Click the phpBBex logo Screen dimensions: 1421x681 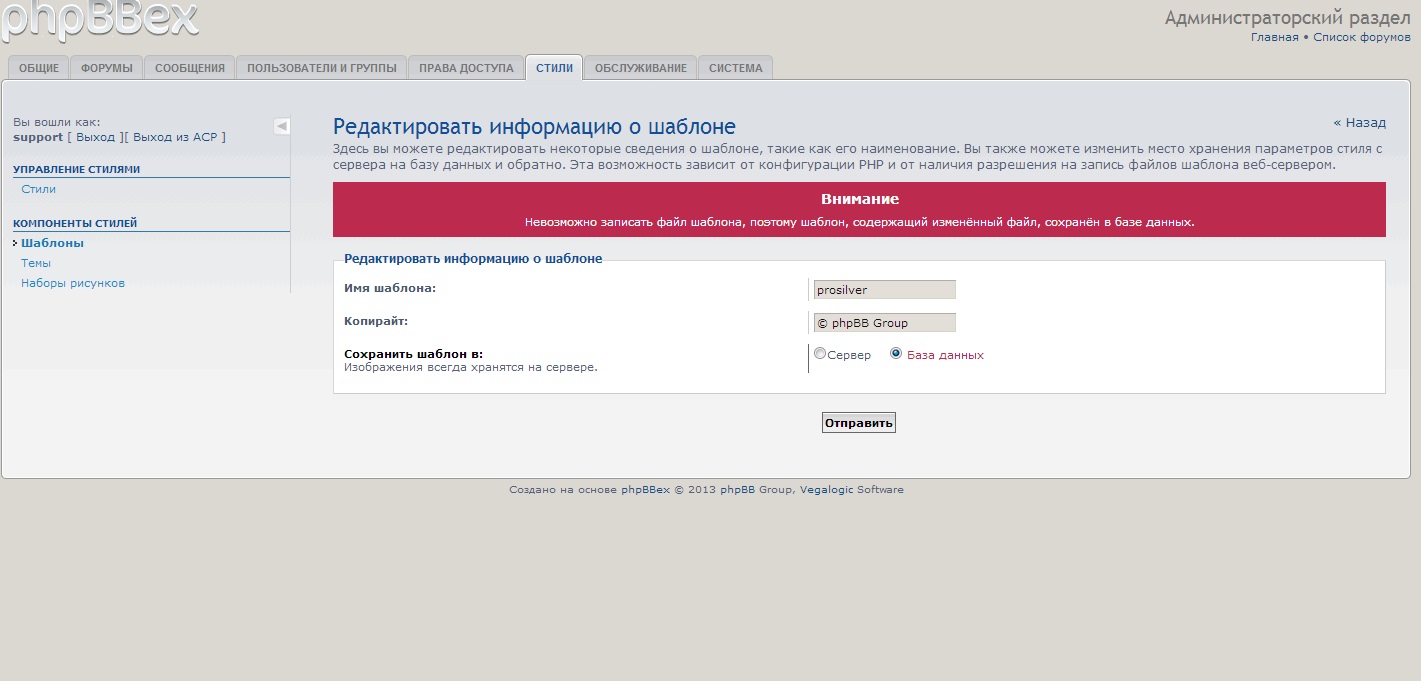pos(100,20)
